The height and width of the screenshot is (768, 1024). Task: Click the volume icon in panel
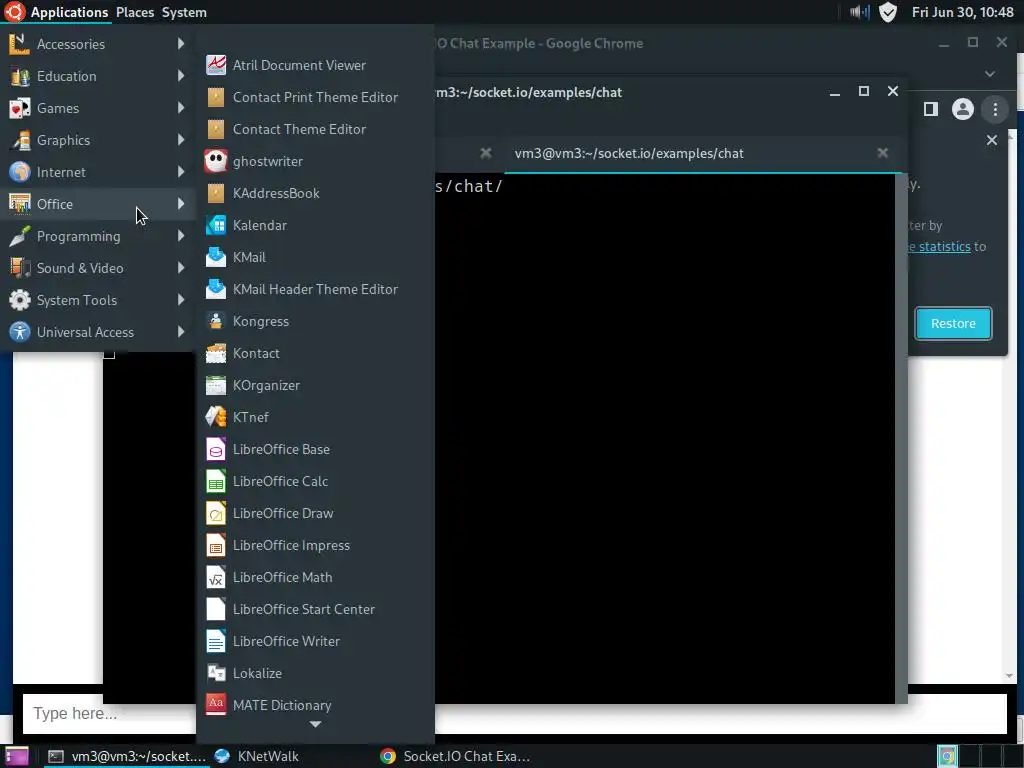click(859, 12)
